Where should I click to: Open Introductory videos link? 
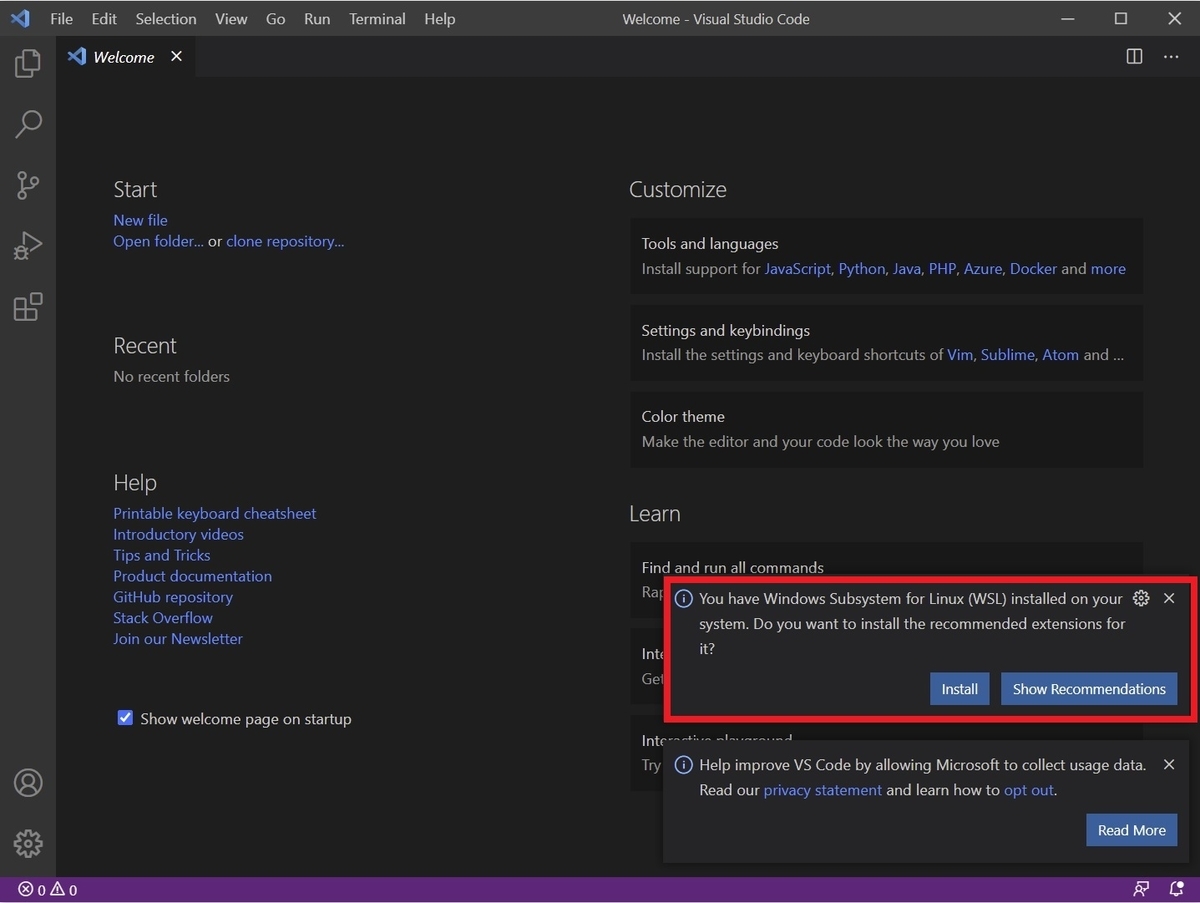tap(178, 534)
